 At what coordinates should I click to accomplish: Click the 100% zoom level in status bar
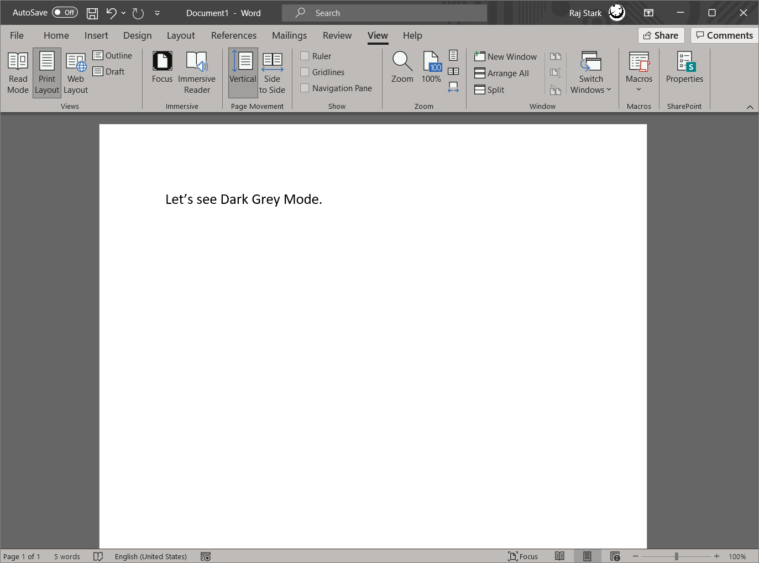click(x=737, y=557)
